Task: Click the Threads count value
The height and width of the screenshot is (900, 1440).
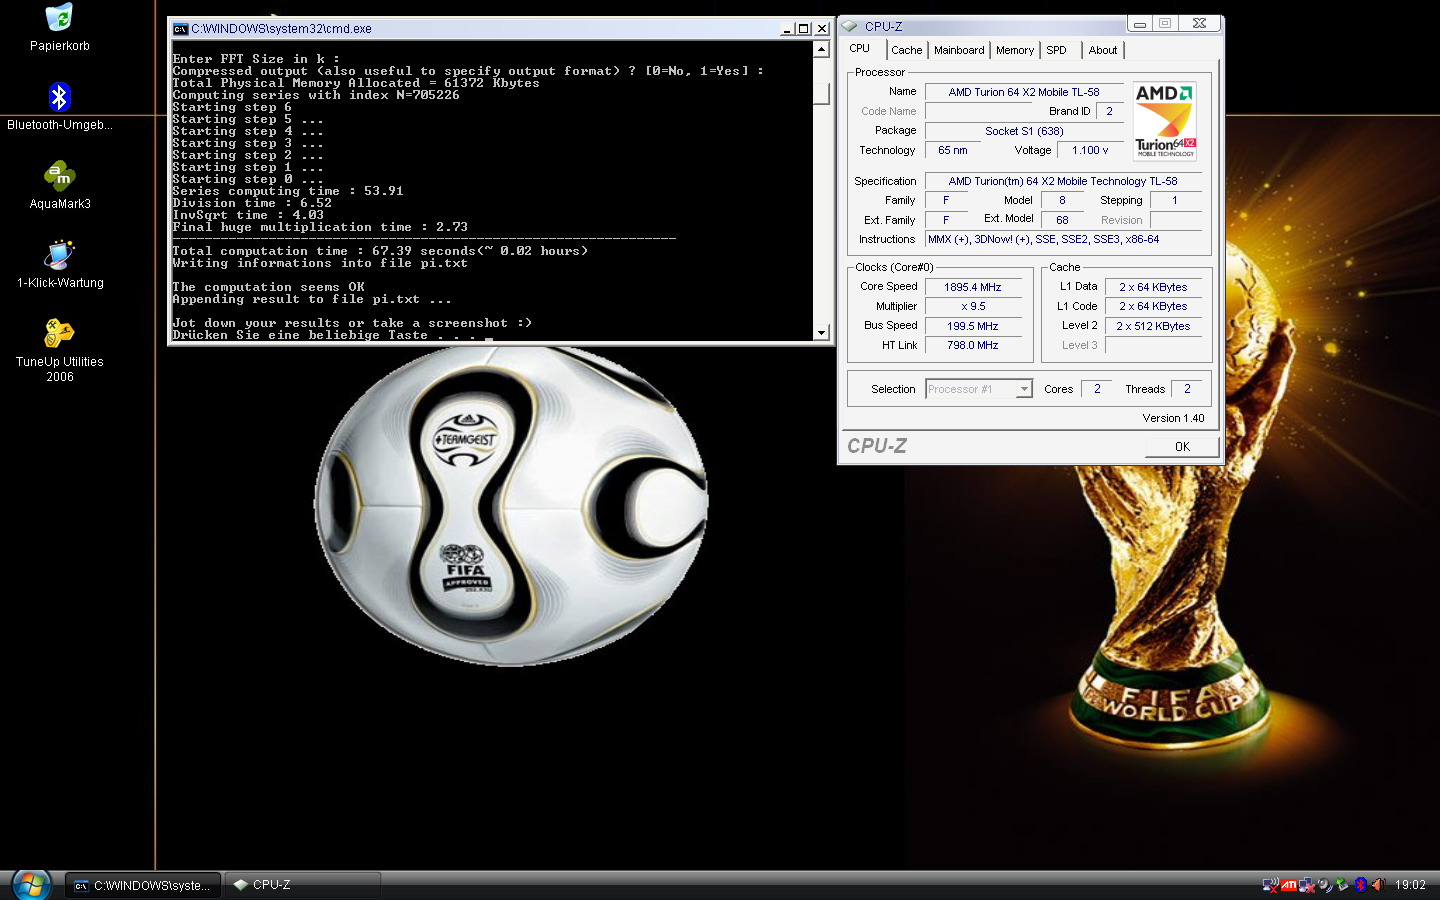Action: coord(1187,389)
